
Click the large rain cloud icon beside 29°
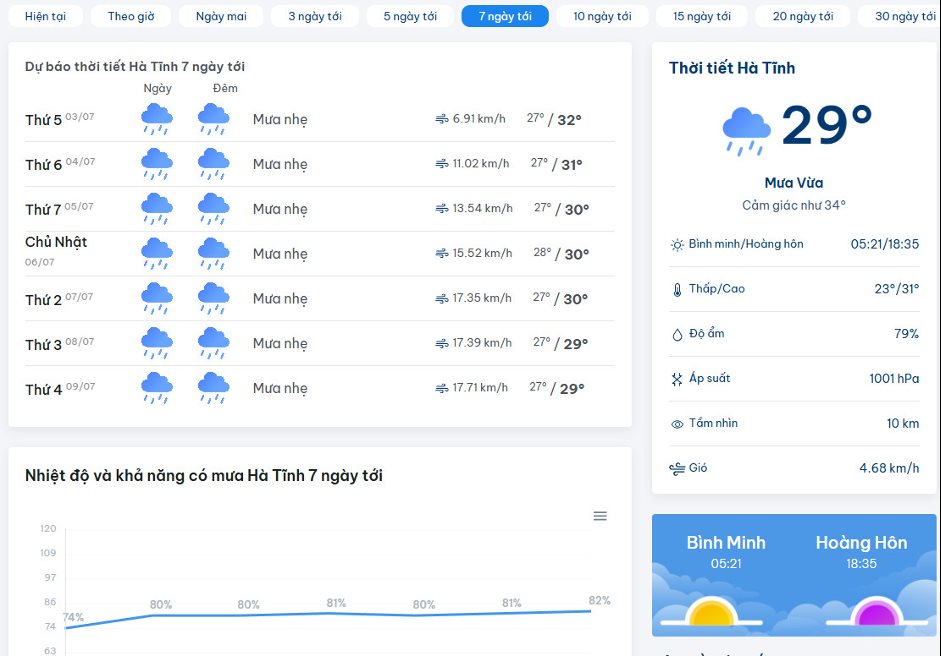[746, 130]
